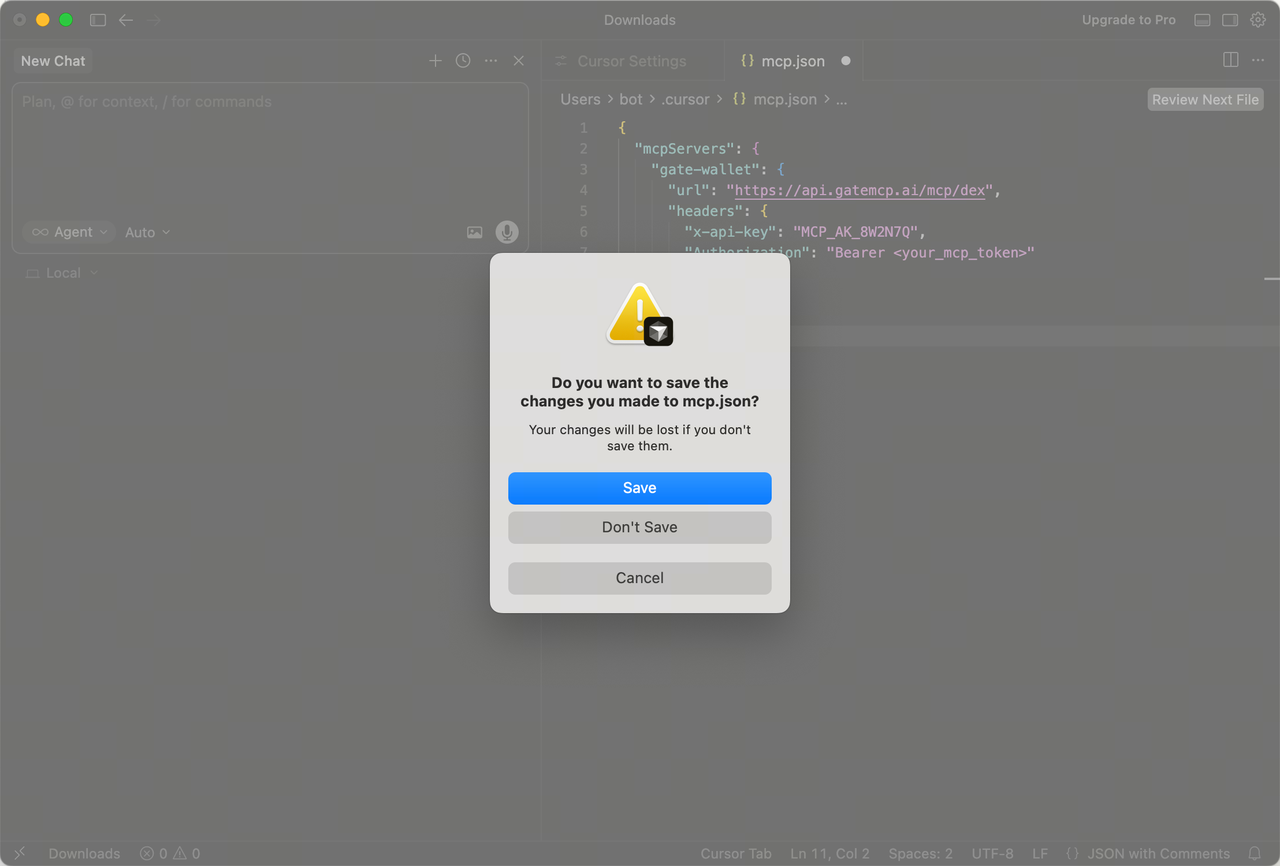Toggle the left sidebar panel icon

pyautogui.click(x=98, y=20)
